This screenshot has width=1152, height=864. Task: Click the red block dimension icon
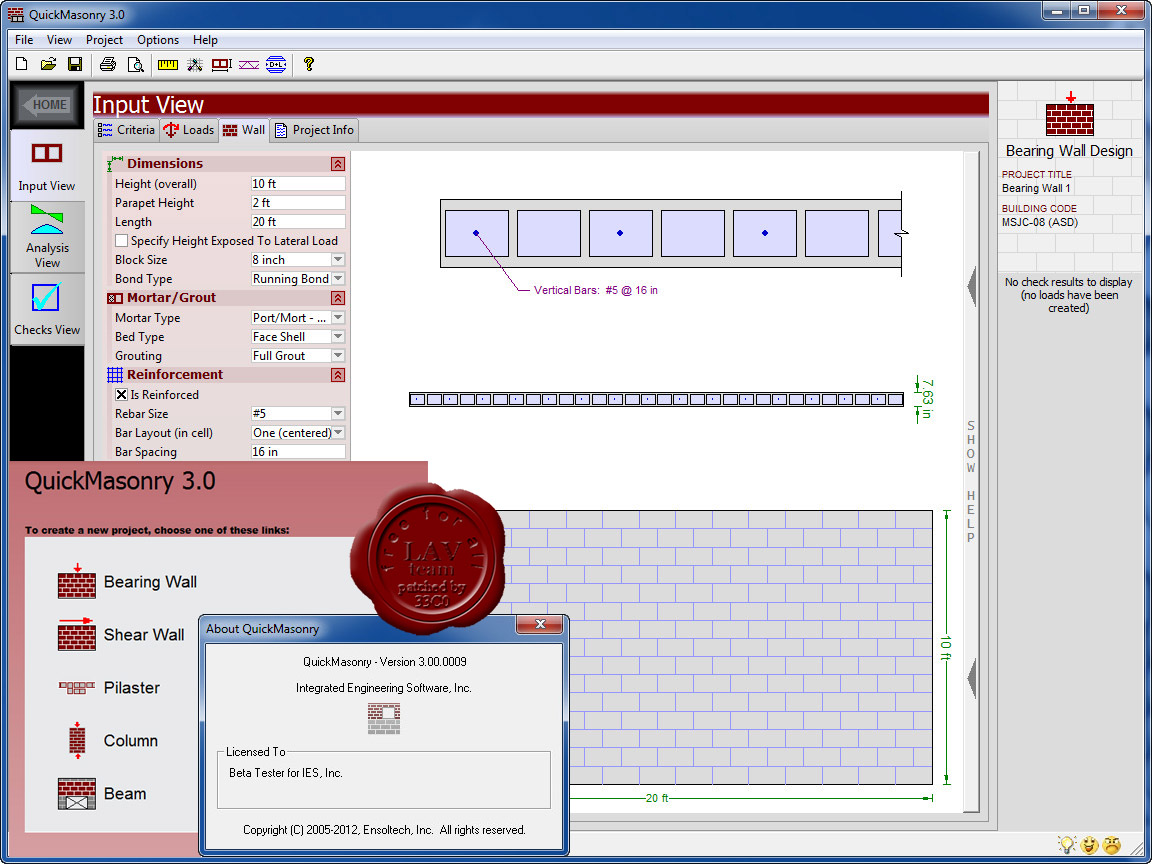click(221, 65)
